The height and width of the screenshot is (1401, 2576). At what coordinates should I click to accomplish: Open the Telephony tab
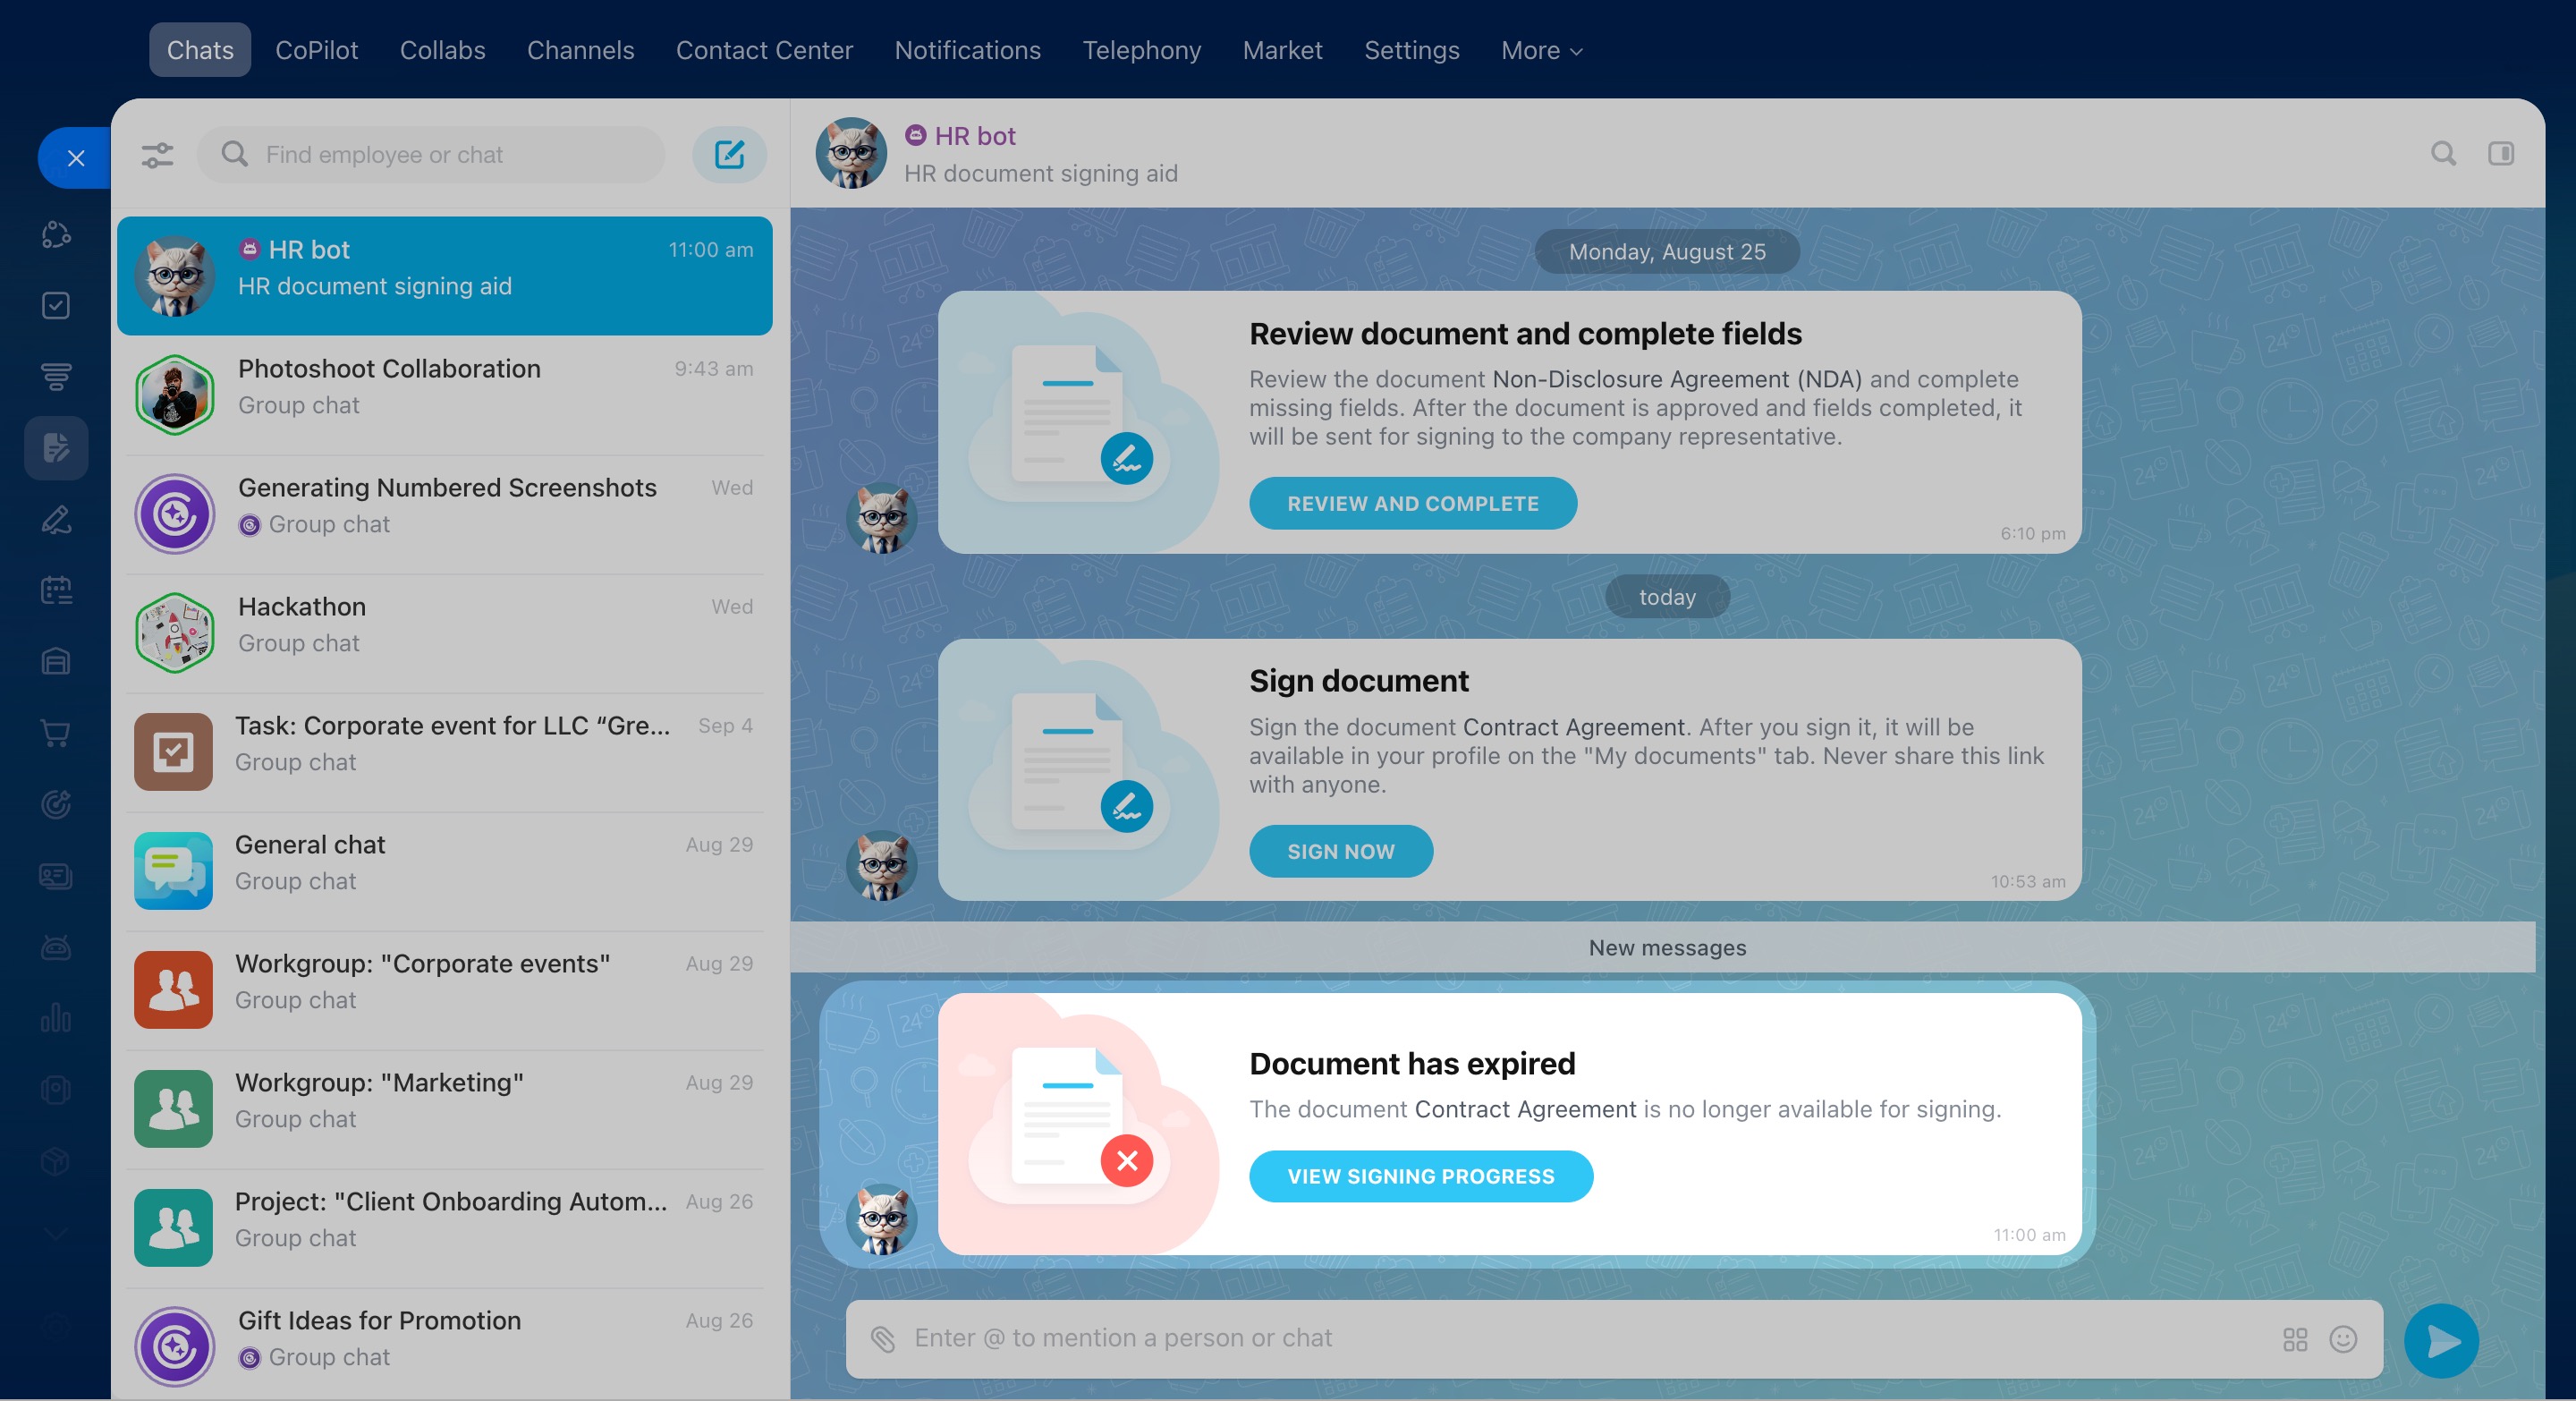1141,50
